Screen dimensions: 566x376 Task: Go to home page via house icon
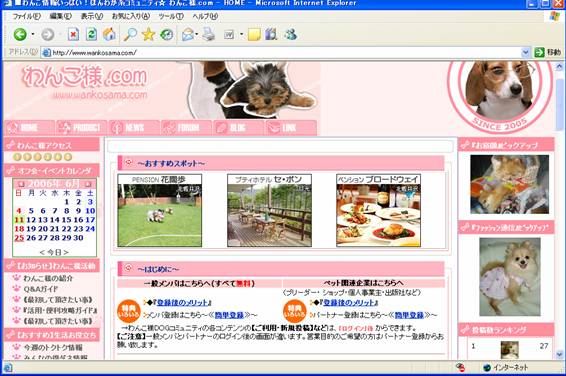109,35
